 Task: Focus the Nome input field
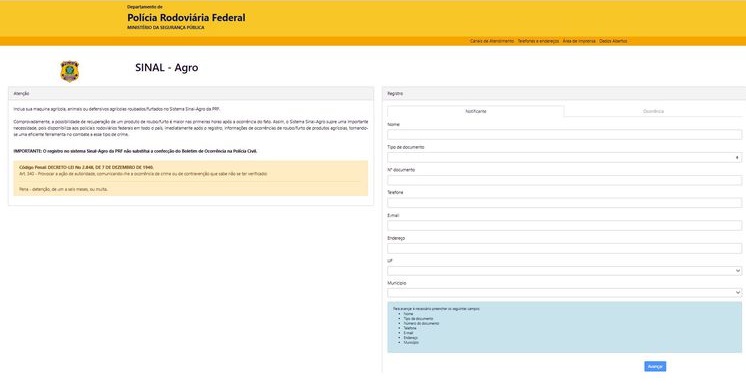tap(564, 135)
